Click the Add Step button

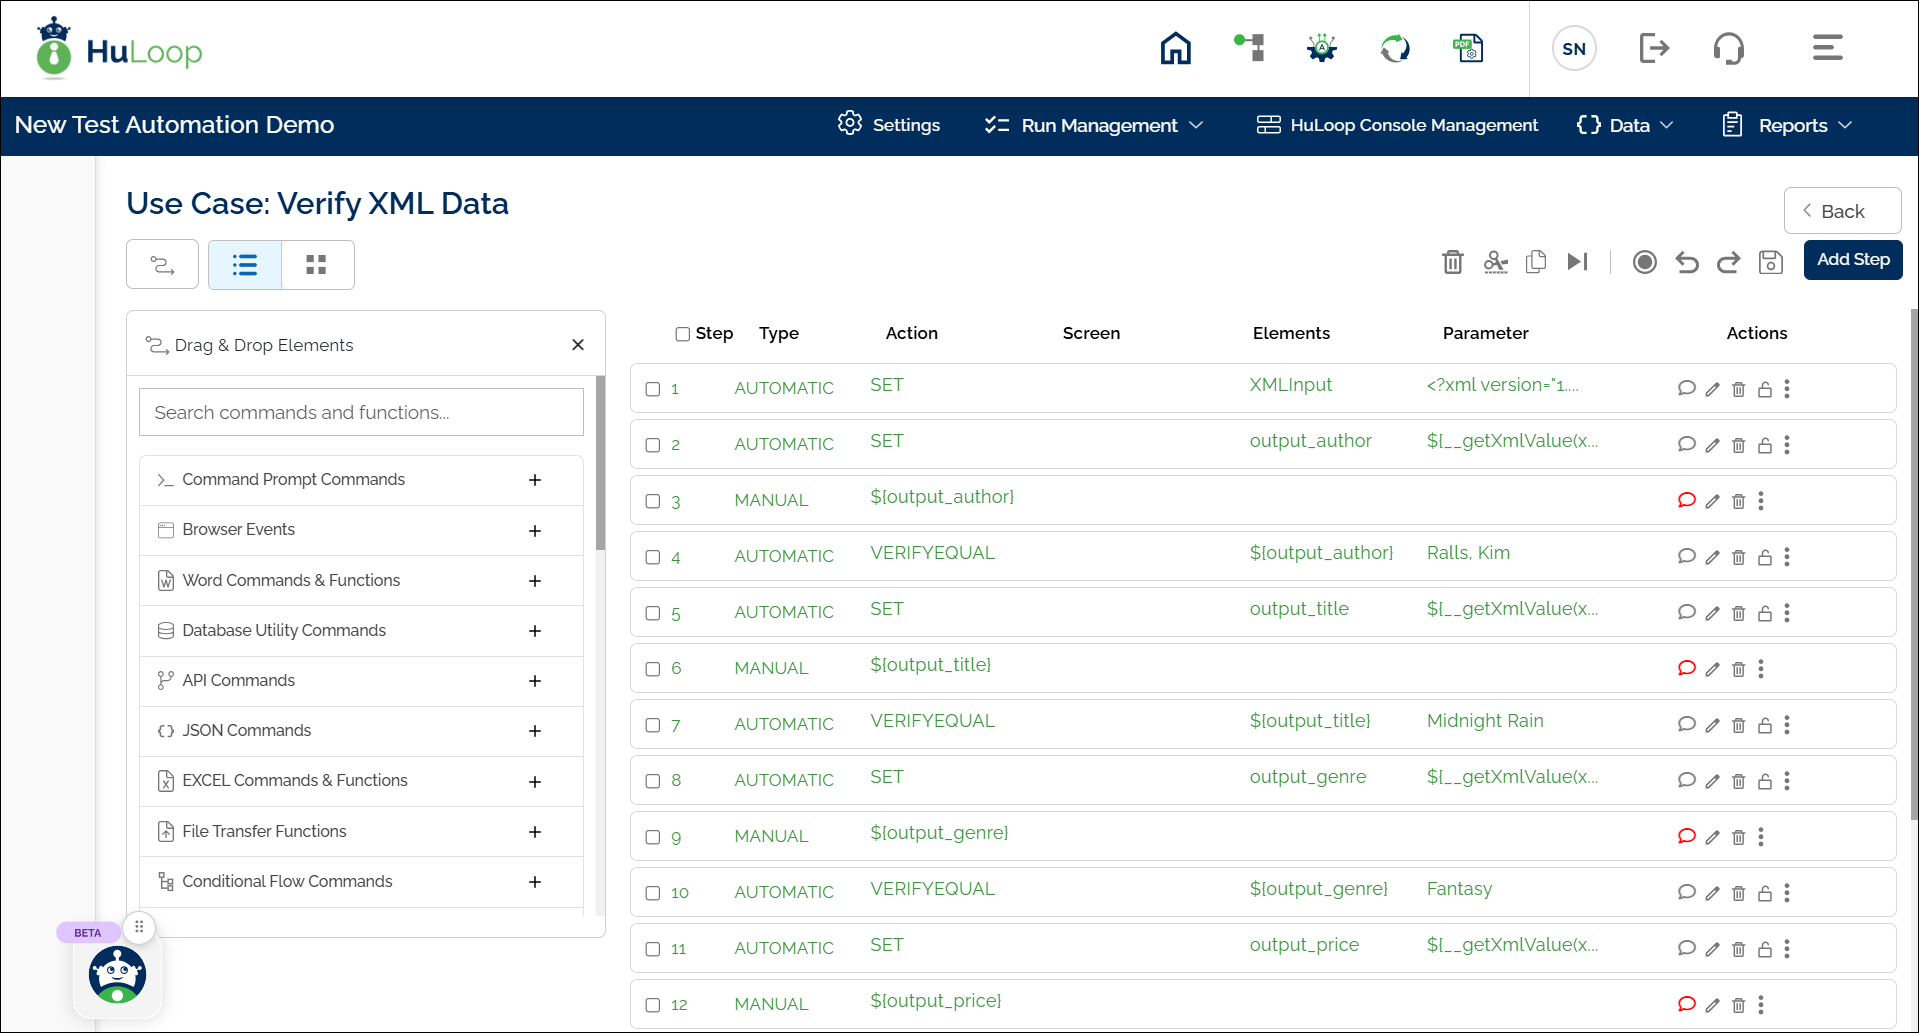coord(1852,260)
